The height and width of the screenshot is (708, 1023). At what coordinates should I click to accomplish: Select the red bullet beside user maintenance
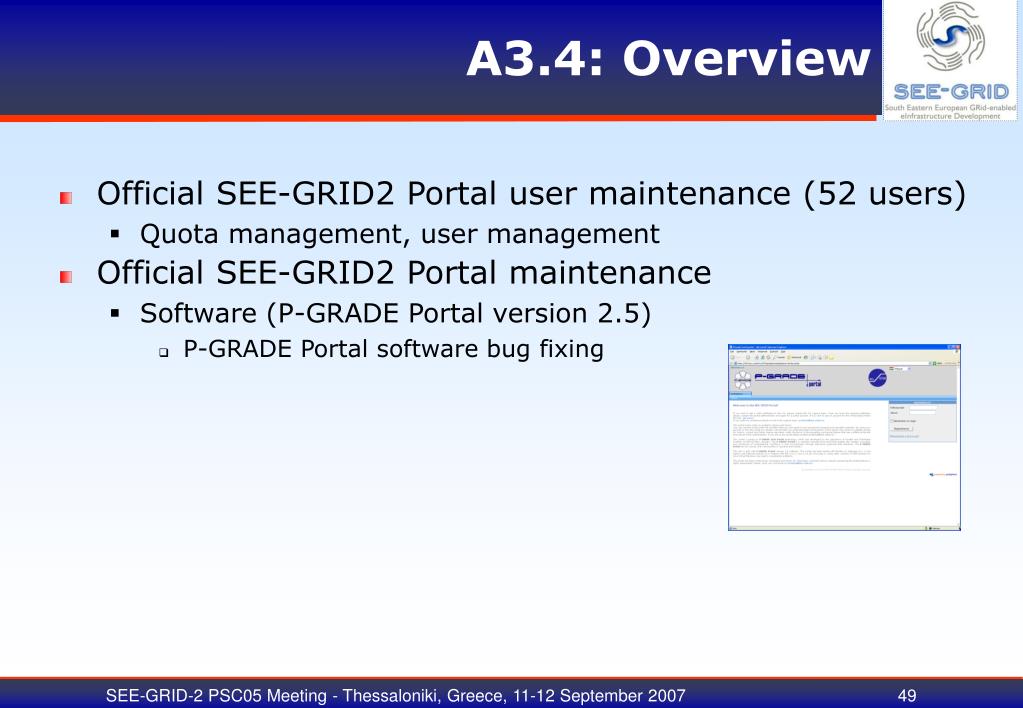(x=66, y=198)
